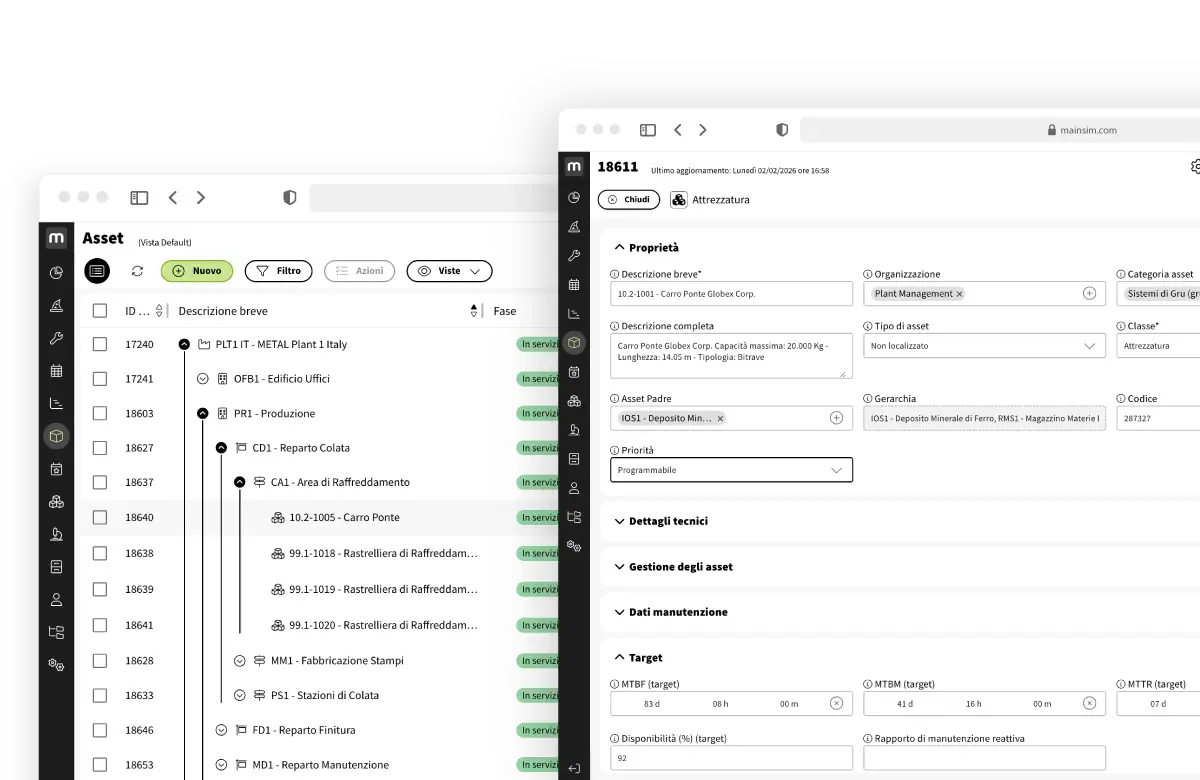Click the Nuovo button to create an asset
The width and height of the screenshot is (1200, 780).
click(x=197, y=271)
